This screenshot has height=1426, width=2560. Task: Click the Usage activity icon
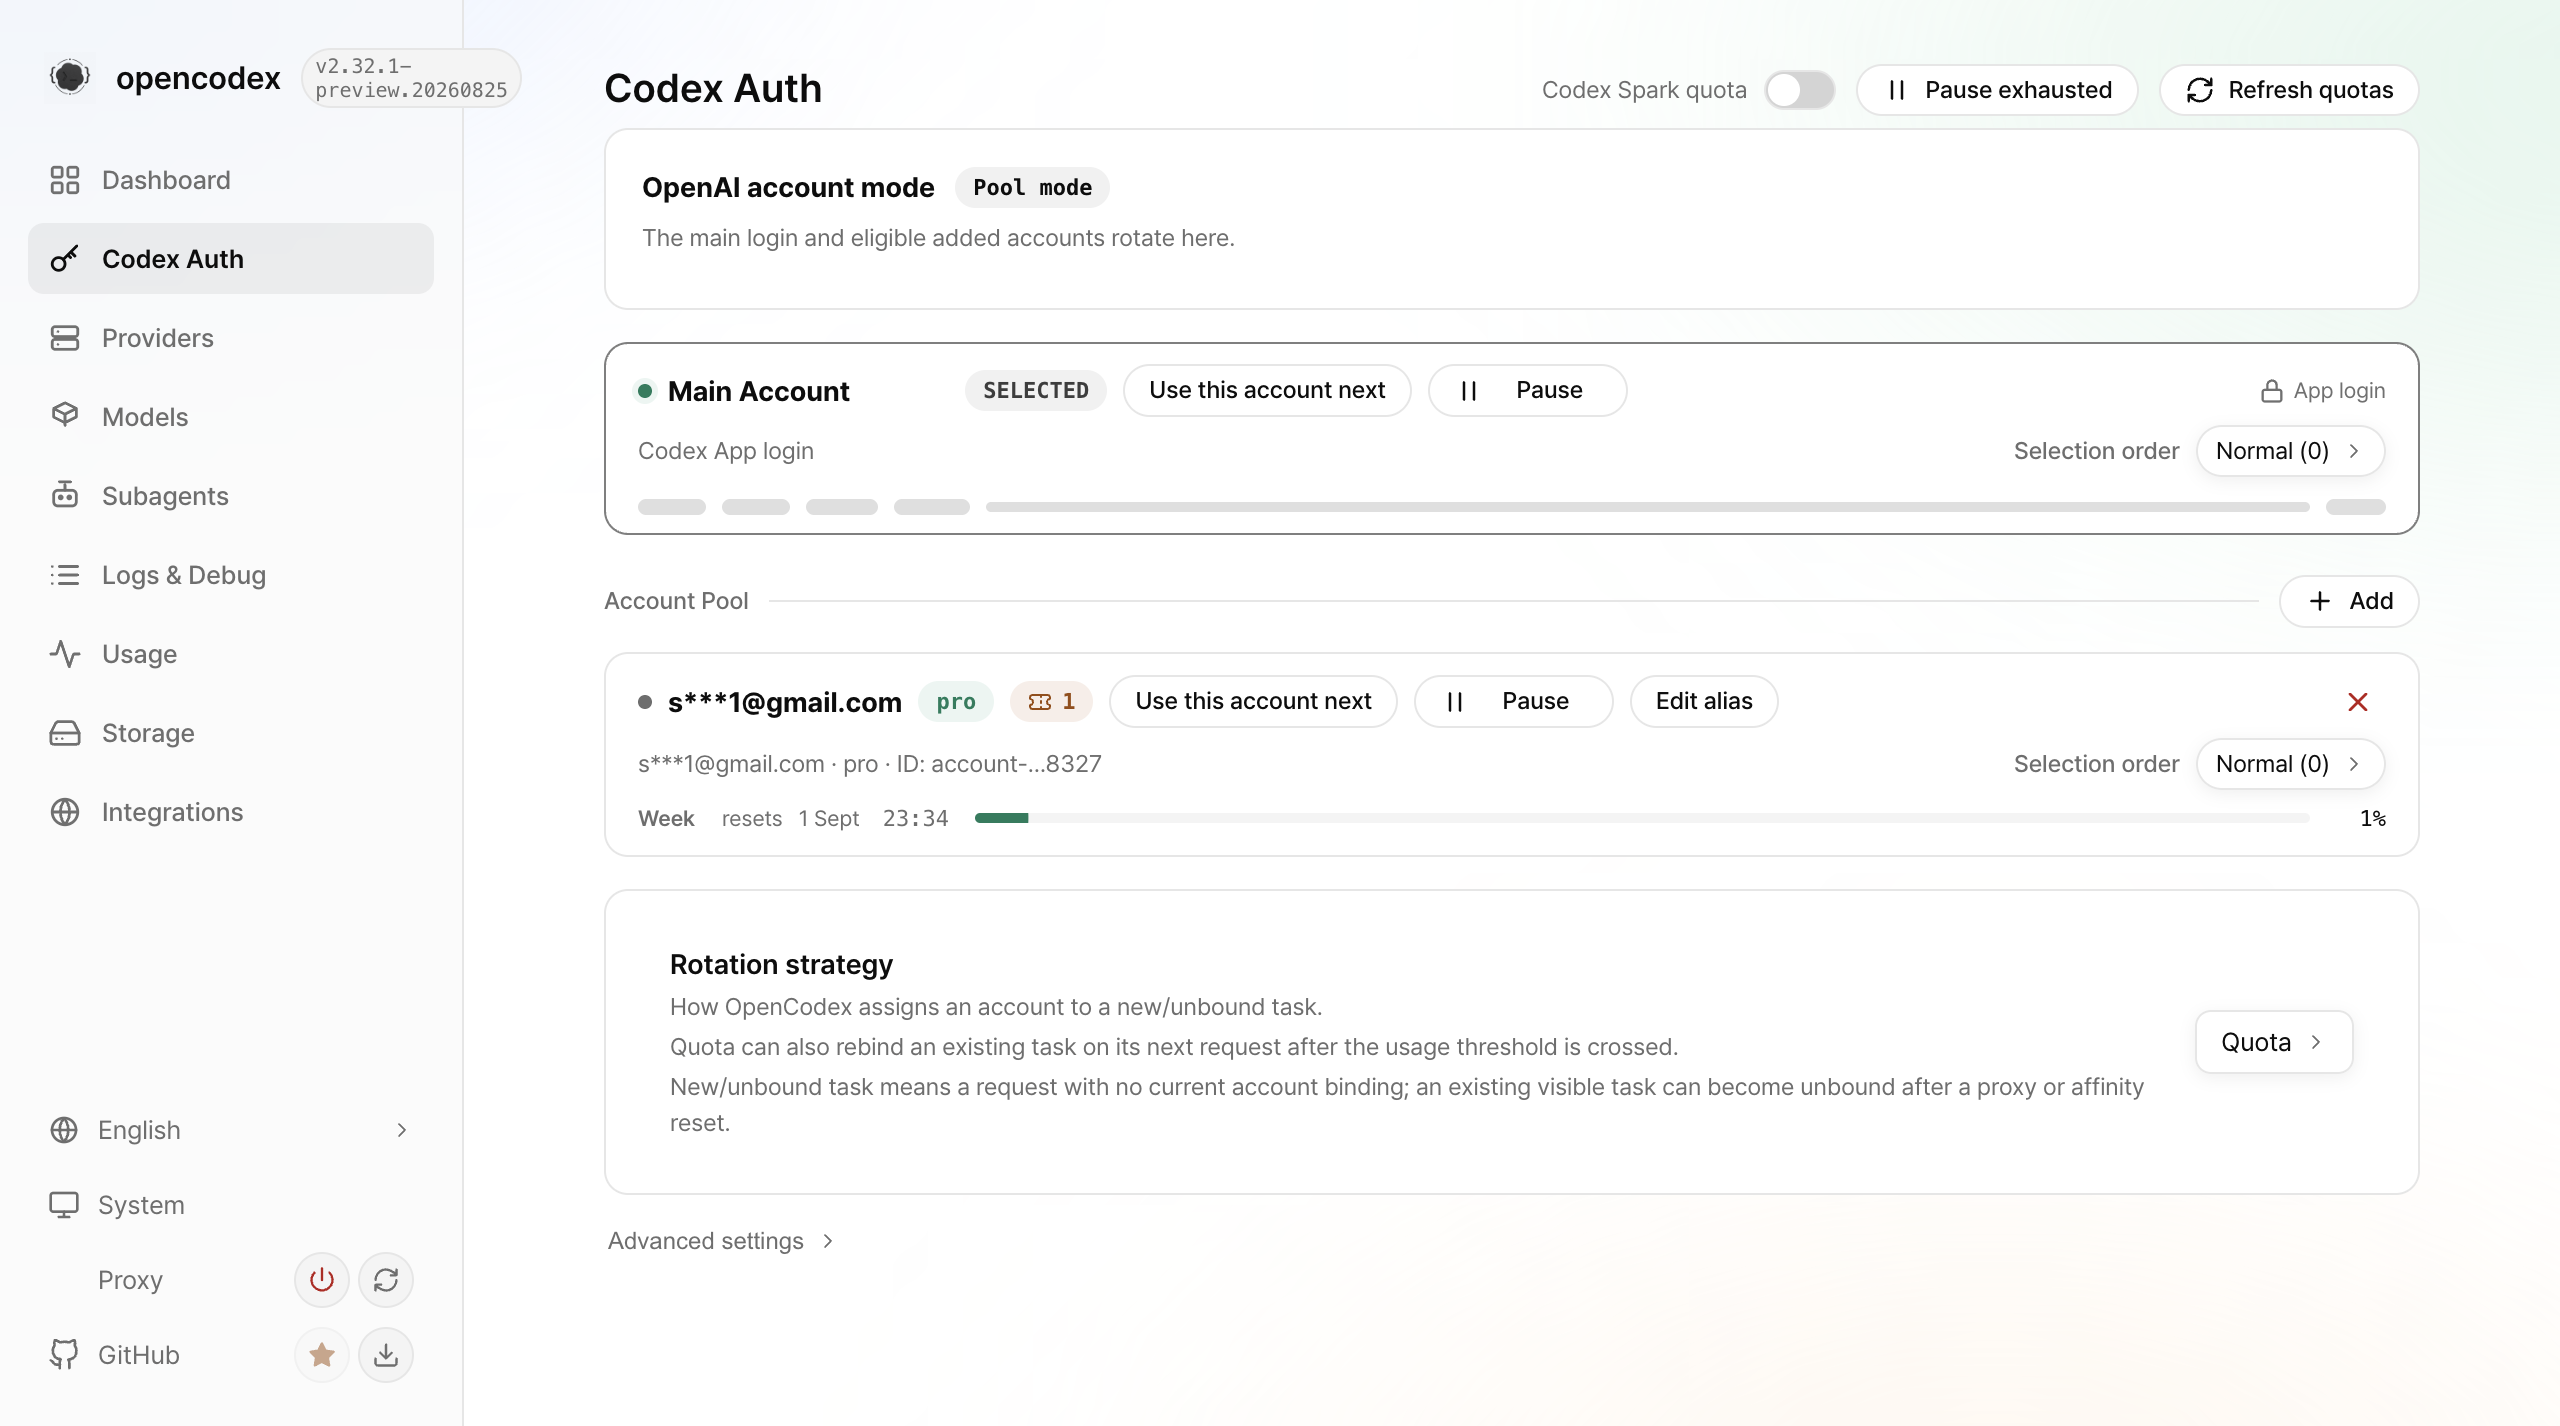click(x=65, y=654)
